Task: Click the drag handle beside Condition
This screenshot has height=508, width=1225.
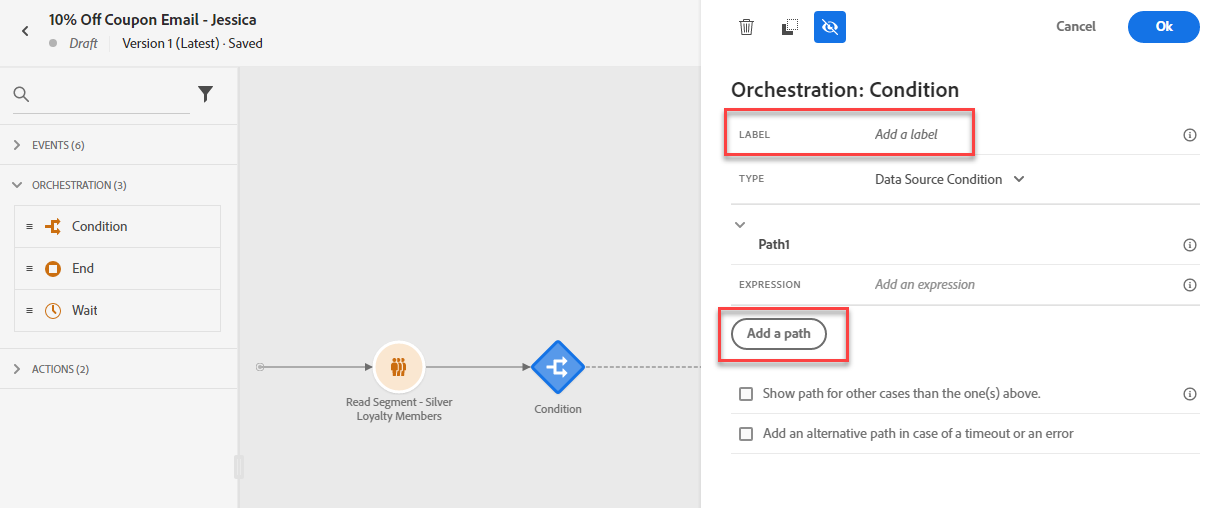Action: coord(29,227)
